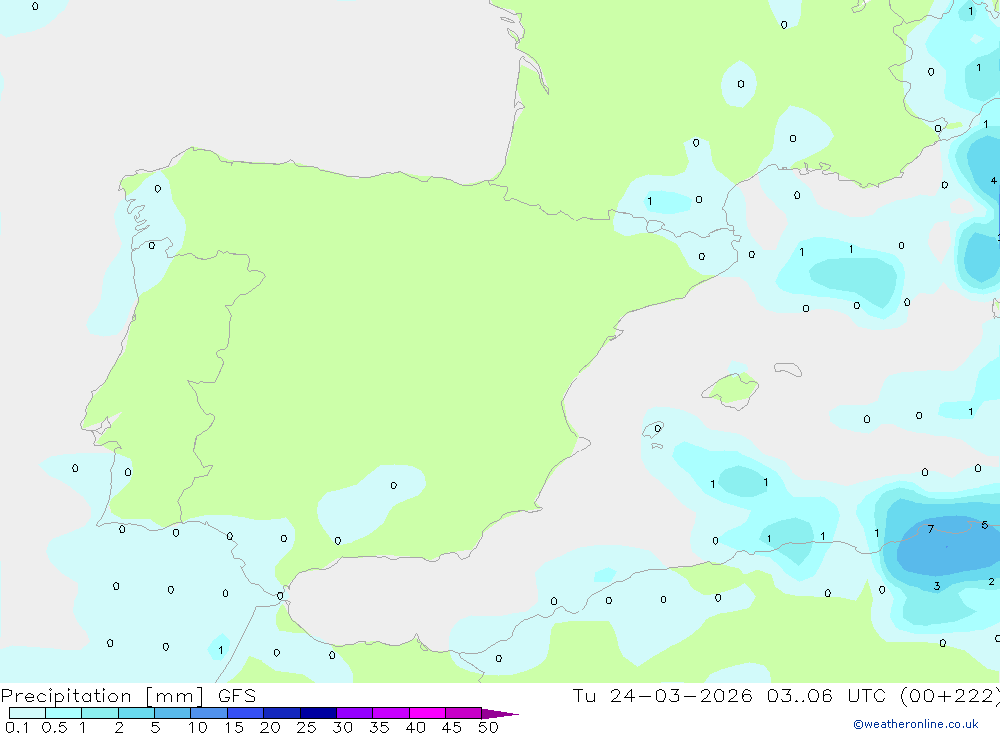Click the arrow-shaped swatch beyond 50
The width and height of the screenshot is (1000, 733).
[499, 713]
